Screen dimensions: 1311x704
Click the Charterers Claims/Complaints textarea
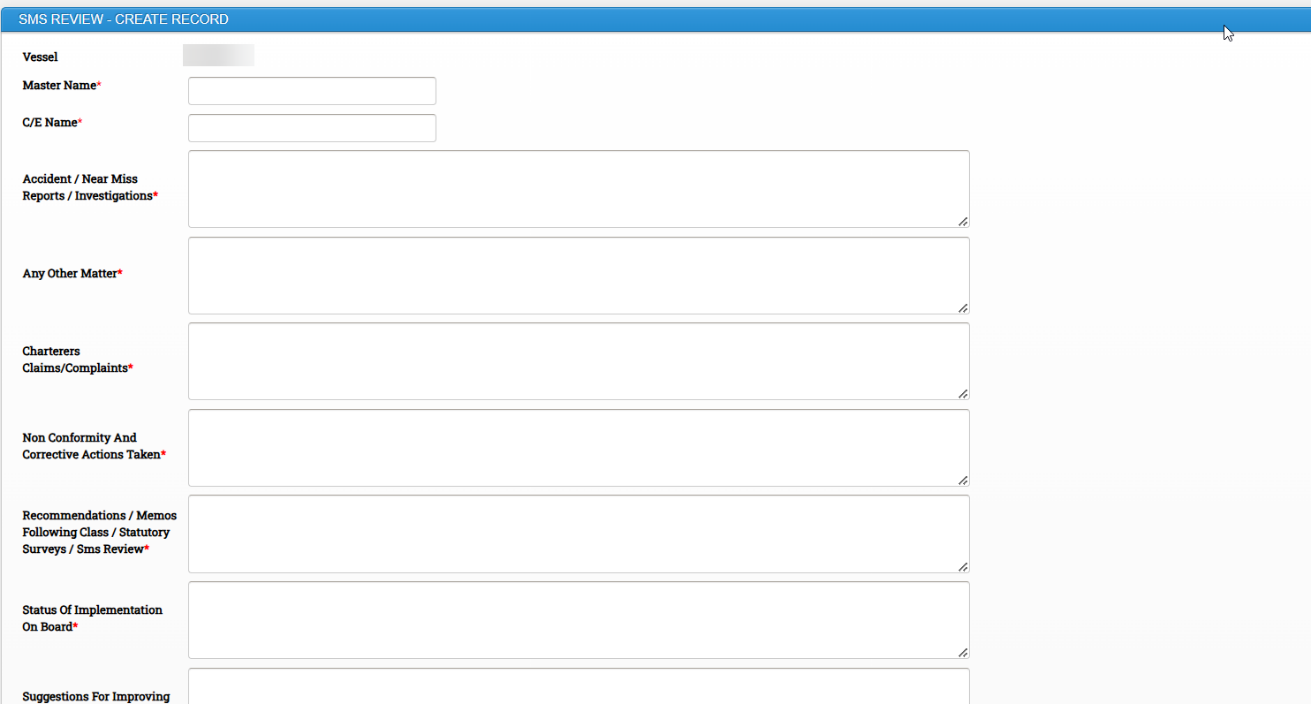pos(579,361)
